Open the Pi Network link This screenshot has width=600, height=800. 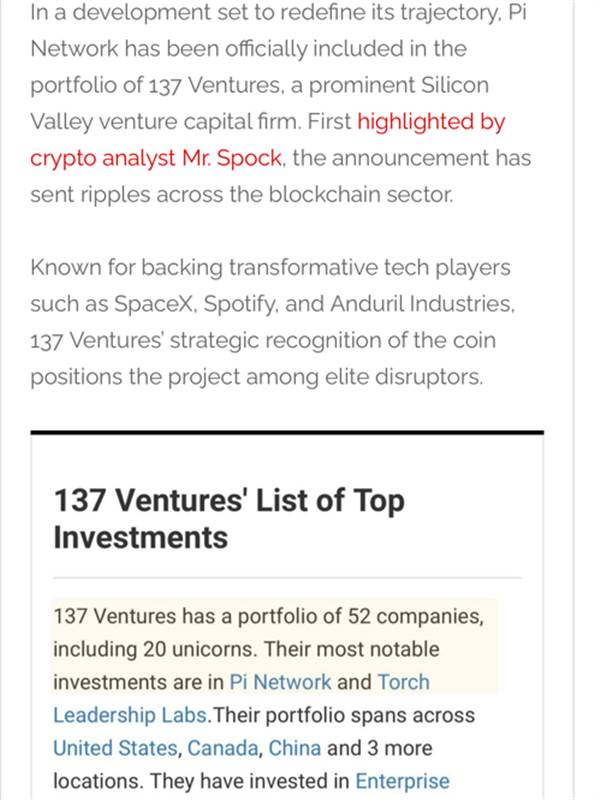click(x=280, y=682)
